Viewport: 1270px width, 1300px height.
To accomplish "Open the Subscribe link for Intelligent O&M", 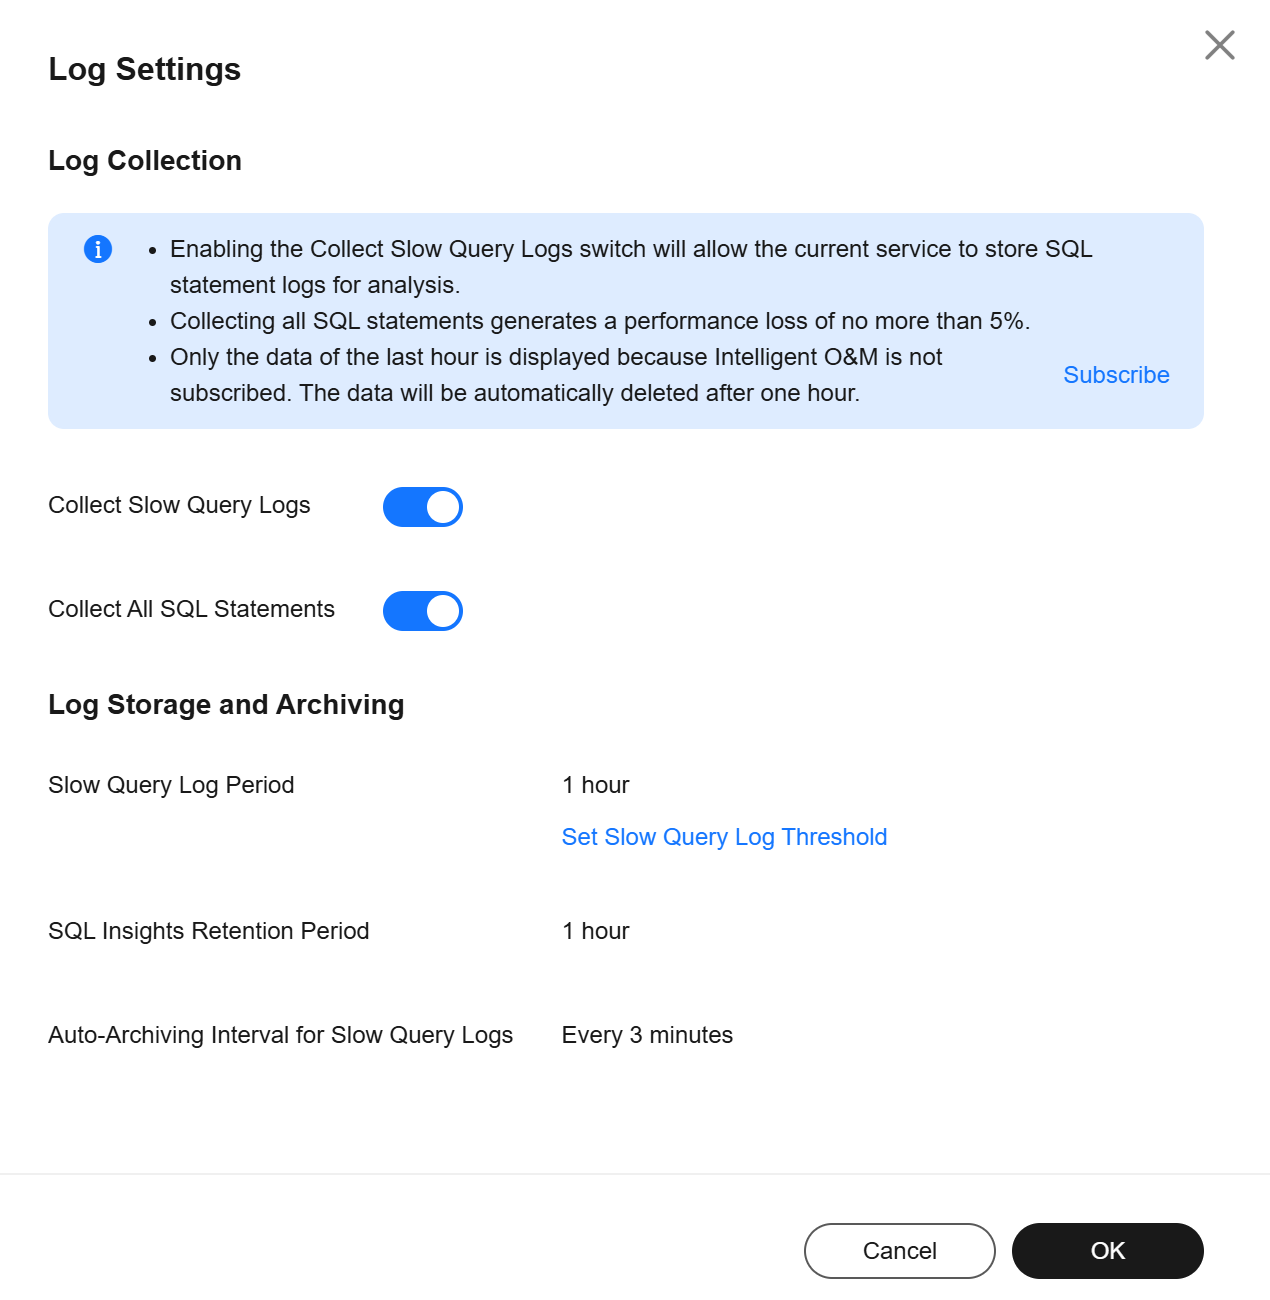I will coord(1116,375).
